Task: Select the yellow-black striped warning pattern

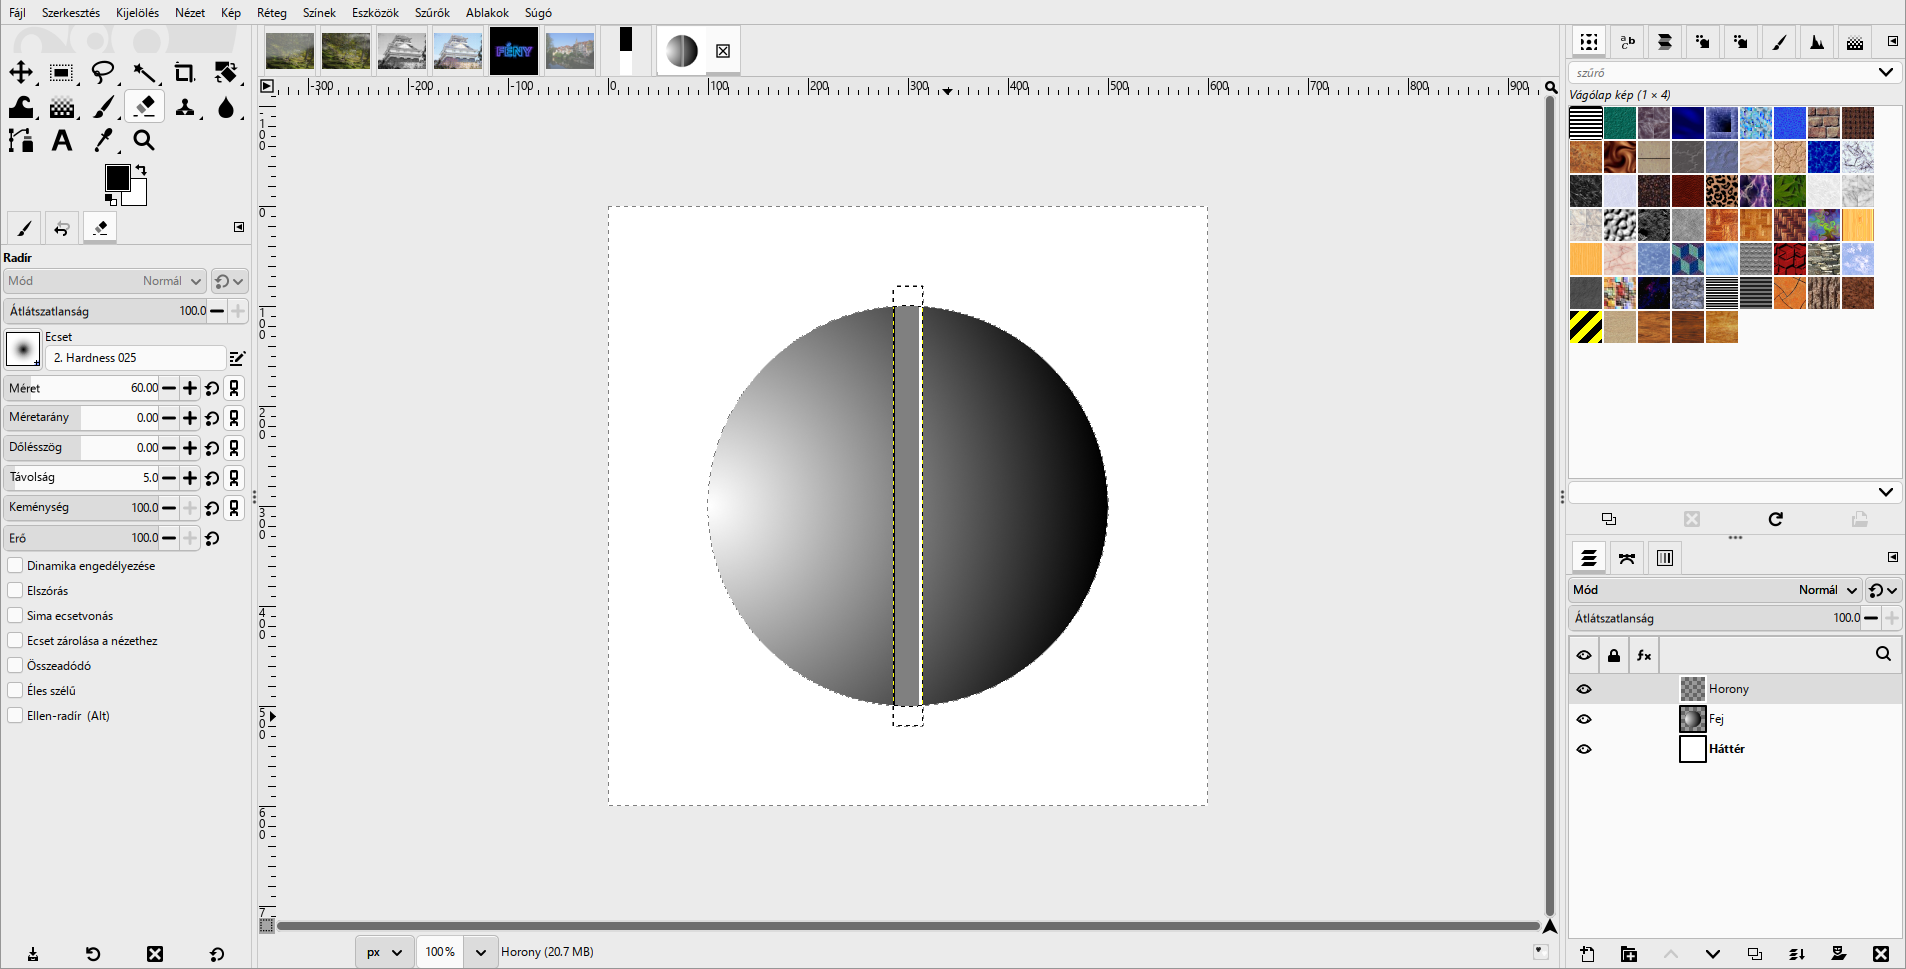Action: [1586, 327]
